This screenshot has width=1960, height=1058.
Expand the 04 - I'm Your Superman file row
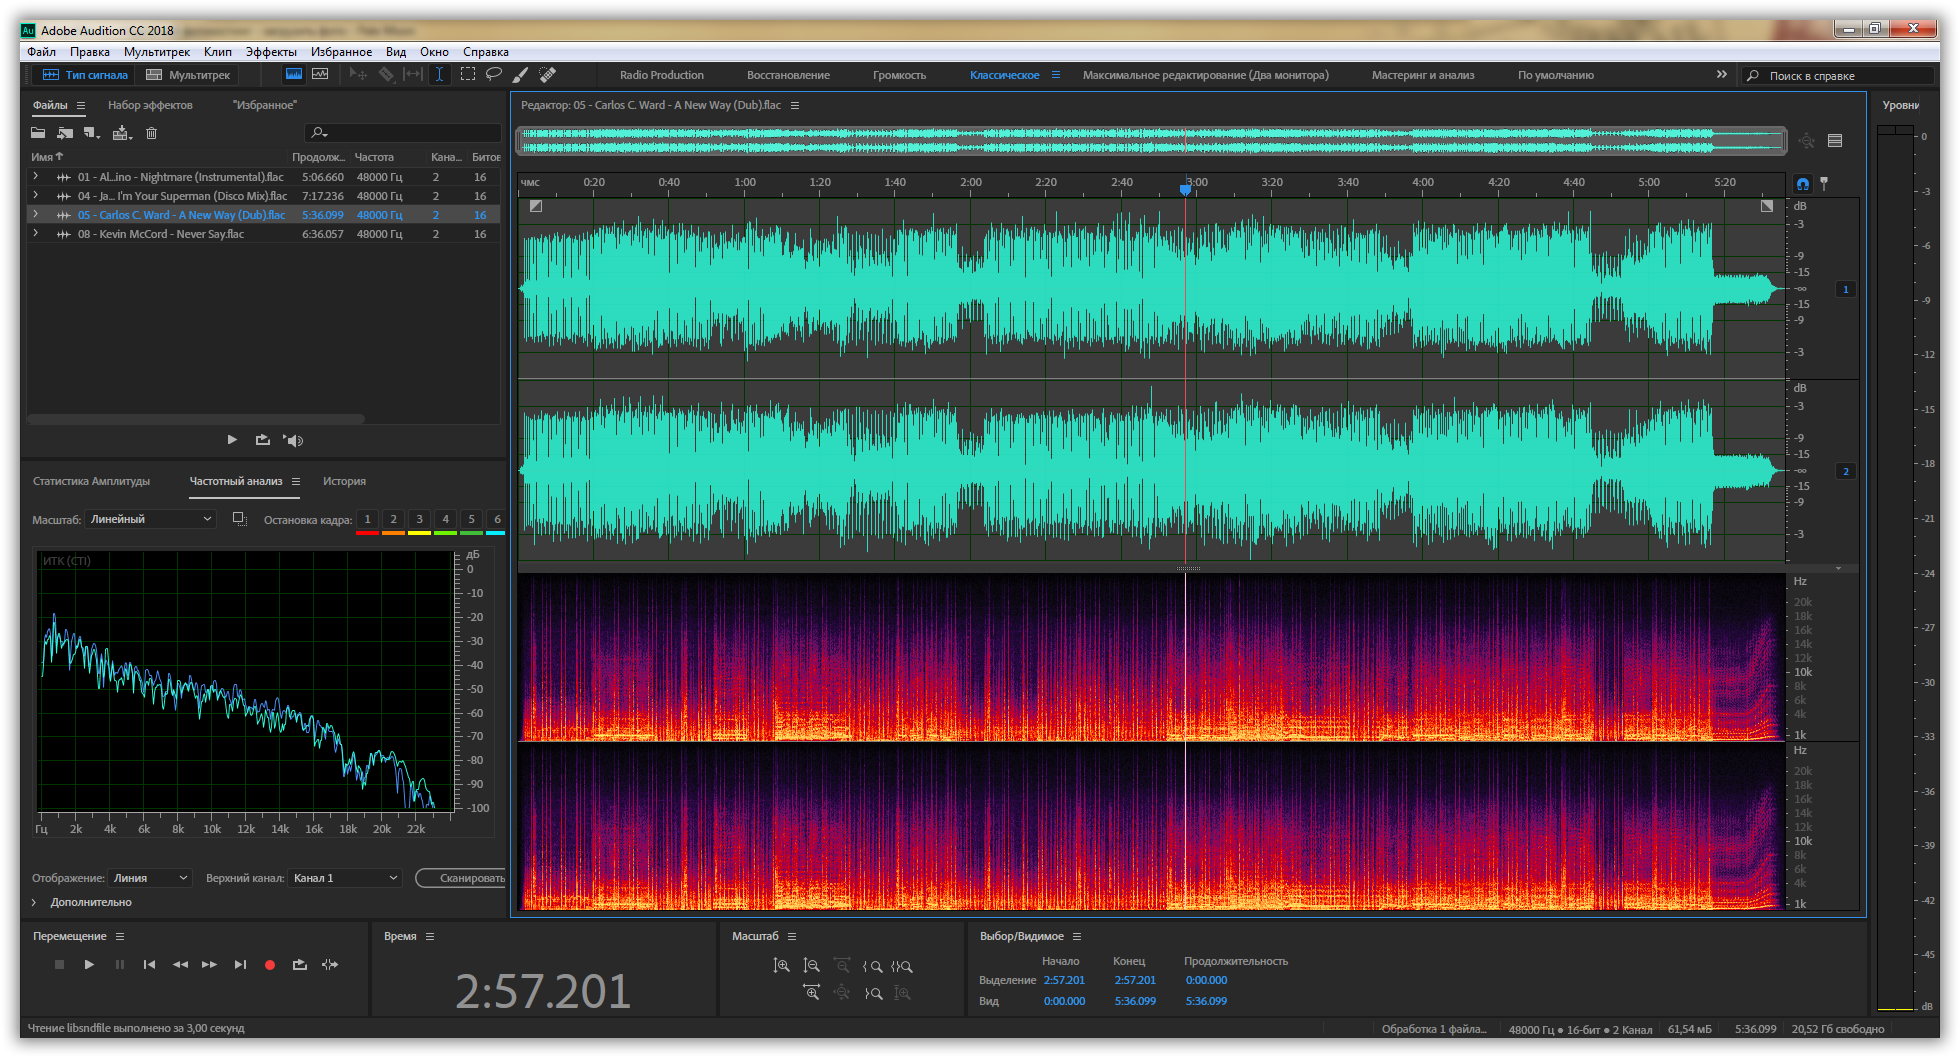36,196
